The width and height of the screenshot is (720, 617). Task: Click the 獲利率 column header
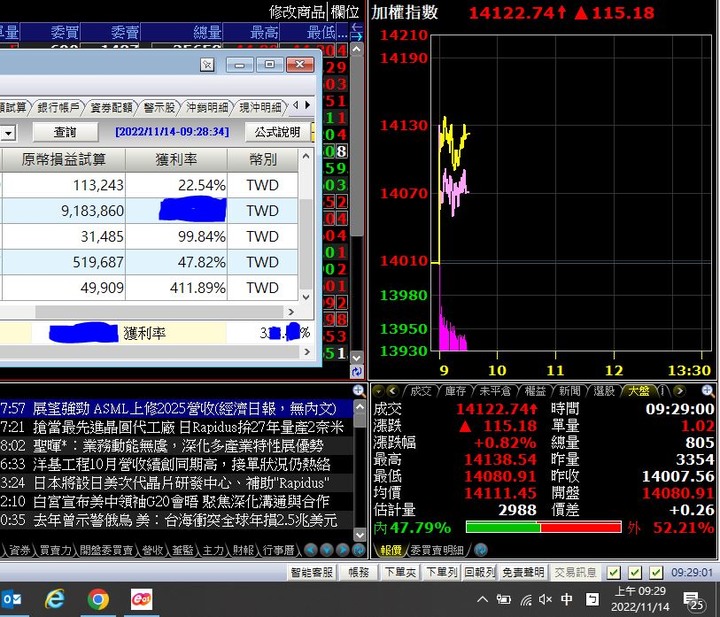[x=176, y=160]
